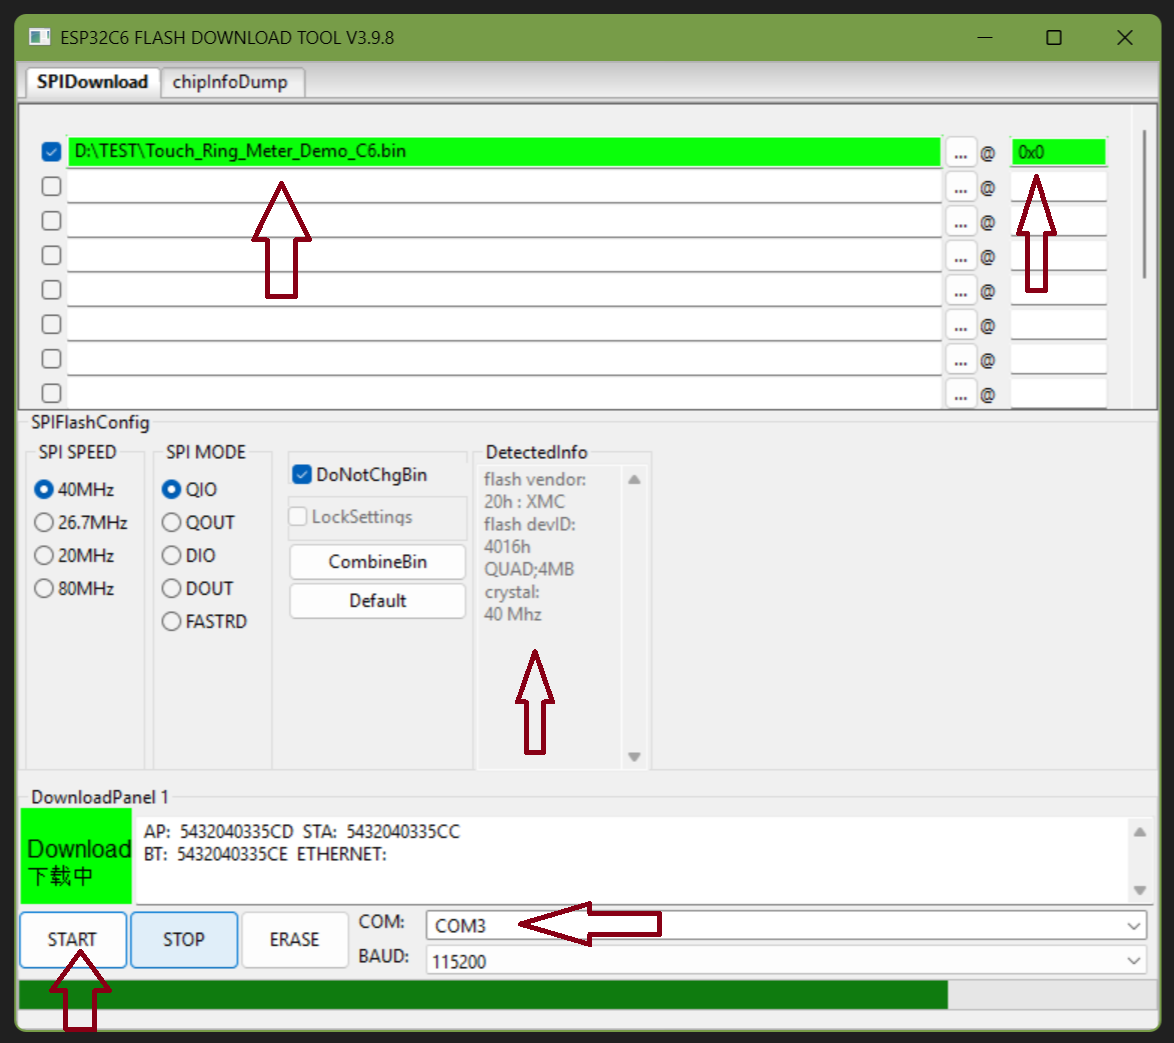Click the firmware path field showing Touch_Ring_Meter_Demo_C6.bin
This screenshot has width=1174, height=1043.
[x=504, y=151]
